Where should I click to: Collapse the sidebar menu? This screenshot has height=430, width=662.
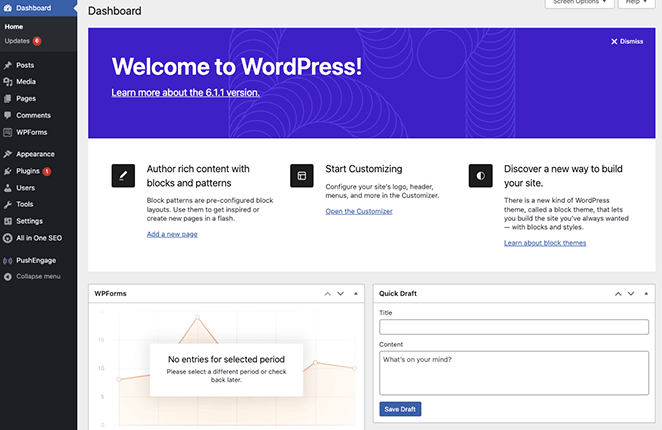(x=38, y=276)
